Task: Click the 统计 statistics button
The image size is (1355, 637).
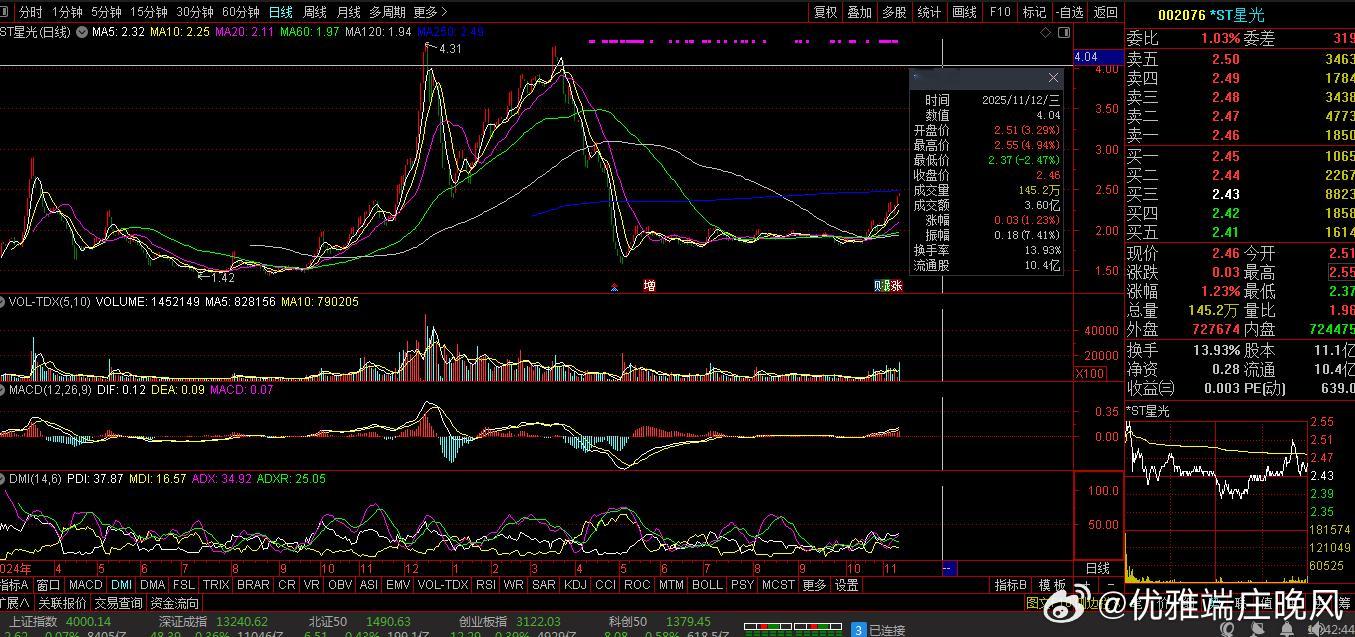Action: tap(929, 12)
